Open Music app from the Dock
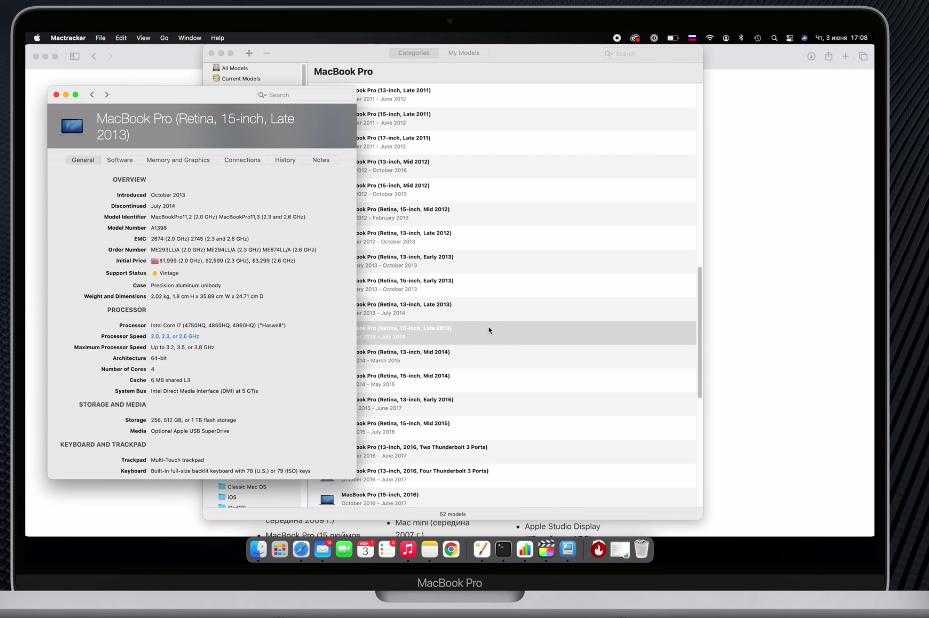The image size is (929, 618). pos(408,549)
